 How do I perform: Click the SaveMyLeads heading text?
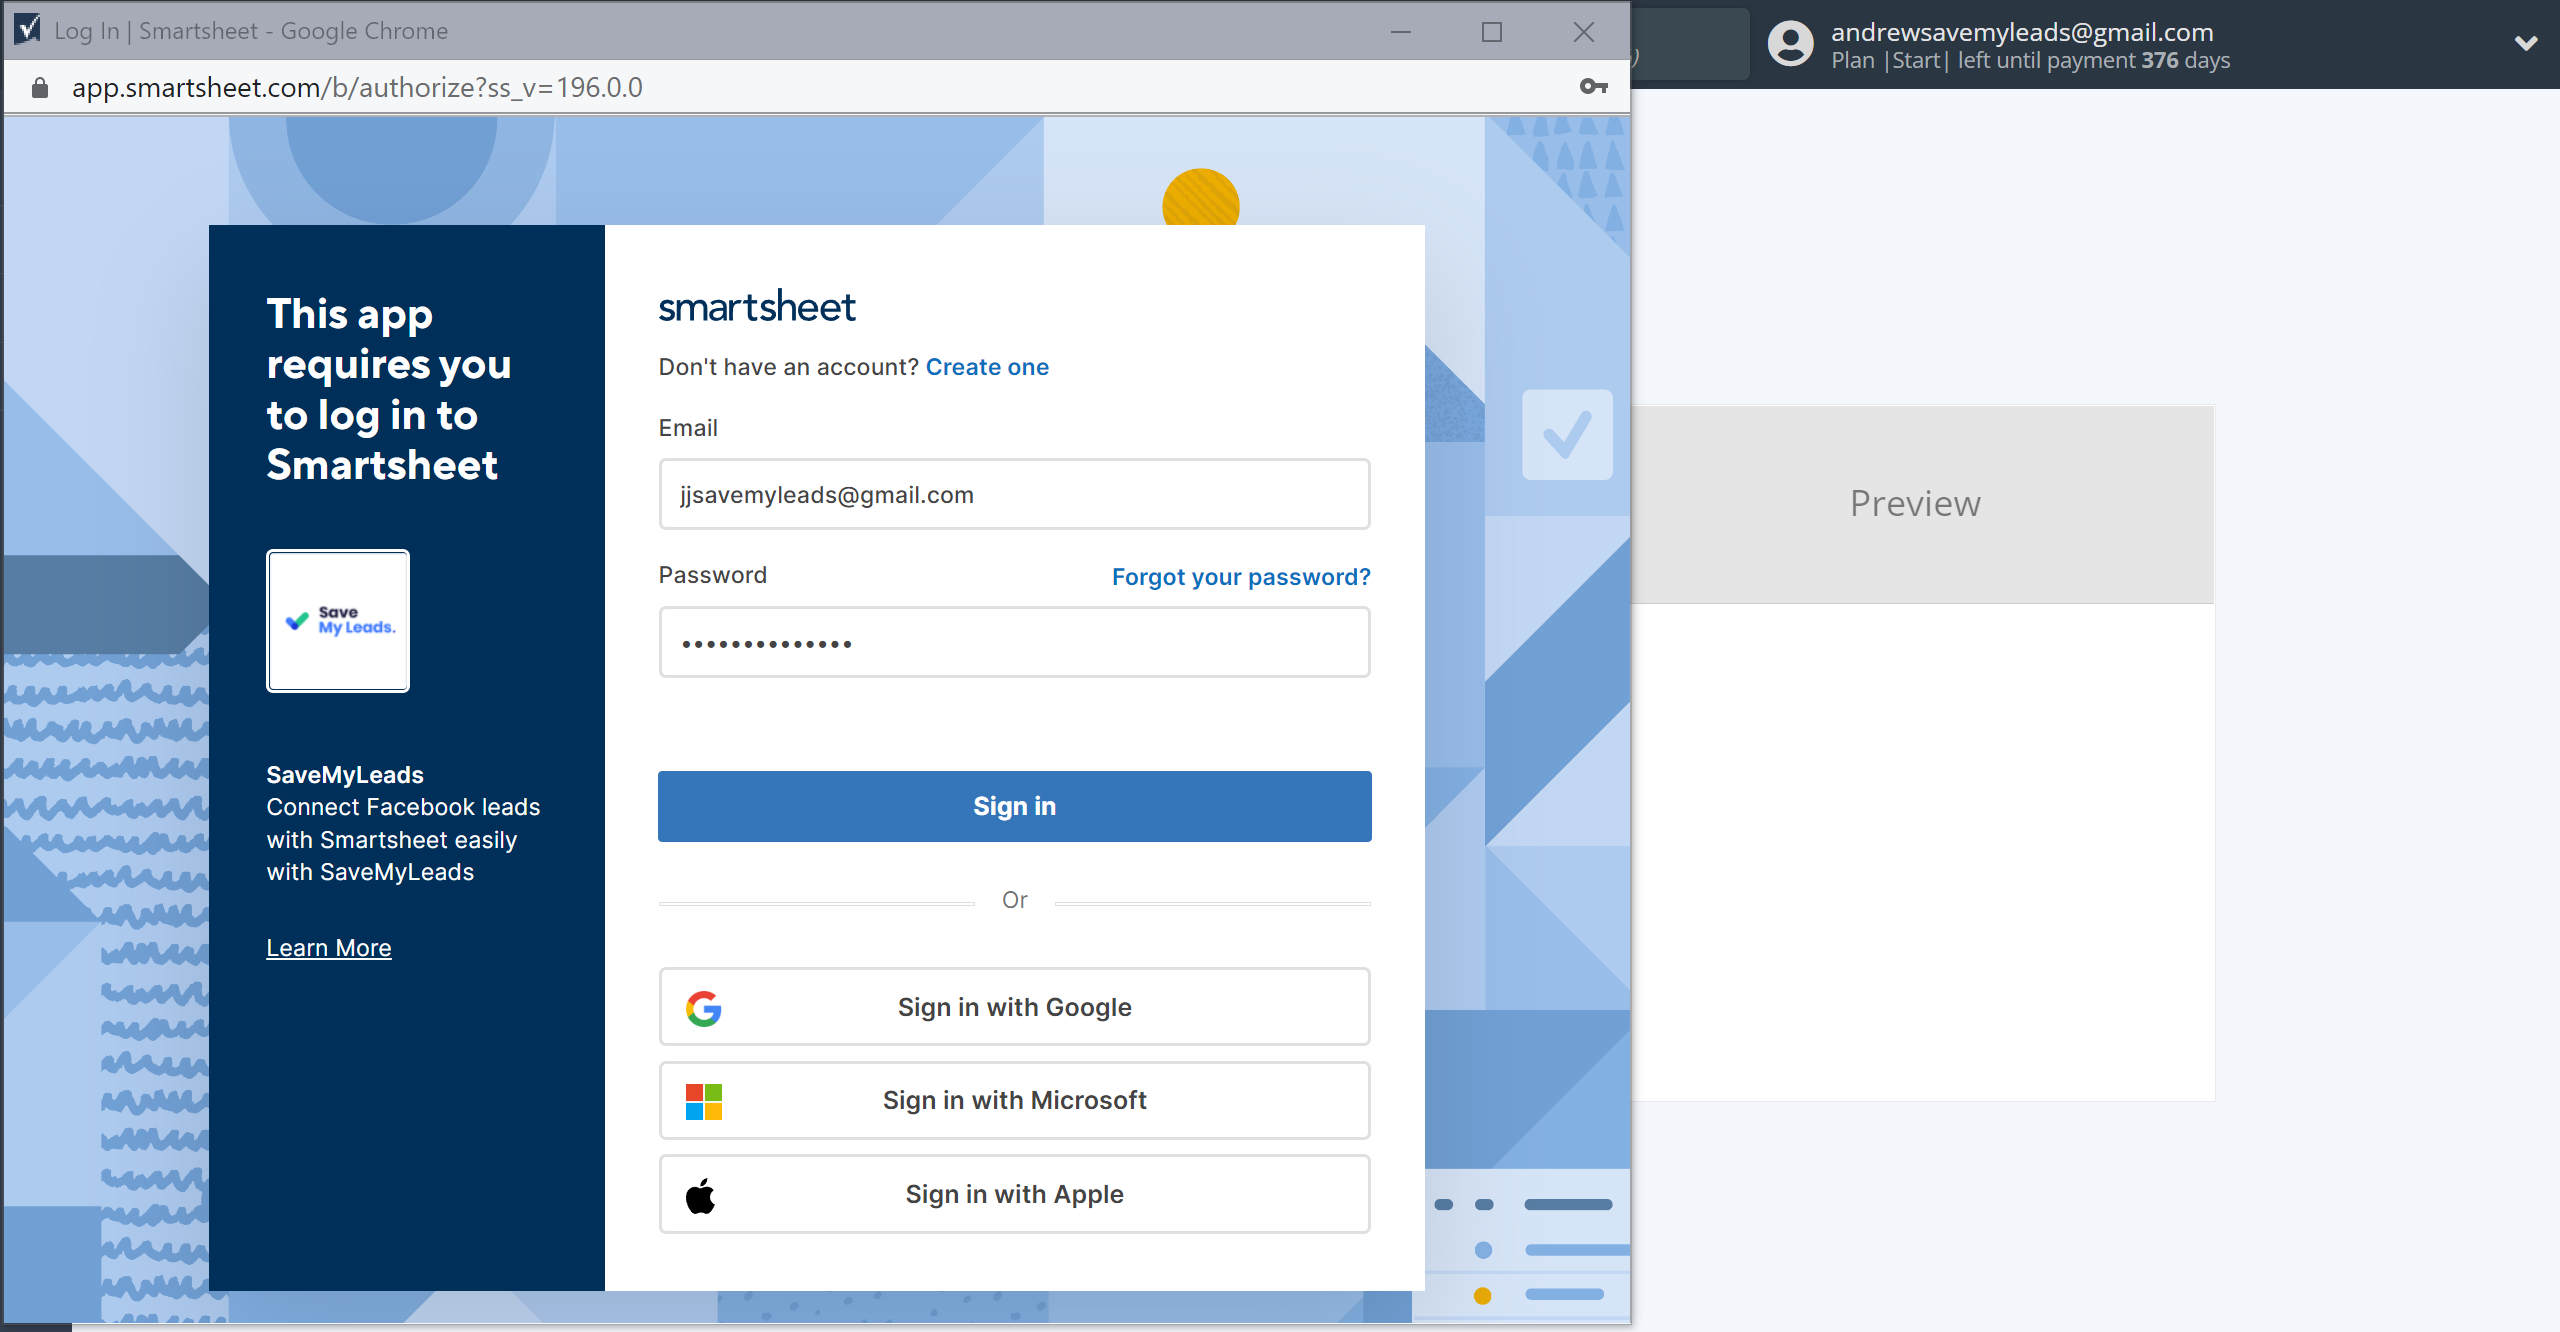click(x=345, y=775)
